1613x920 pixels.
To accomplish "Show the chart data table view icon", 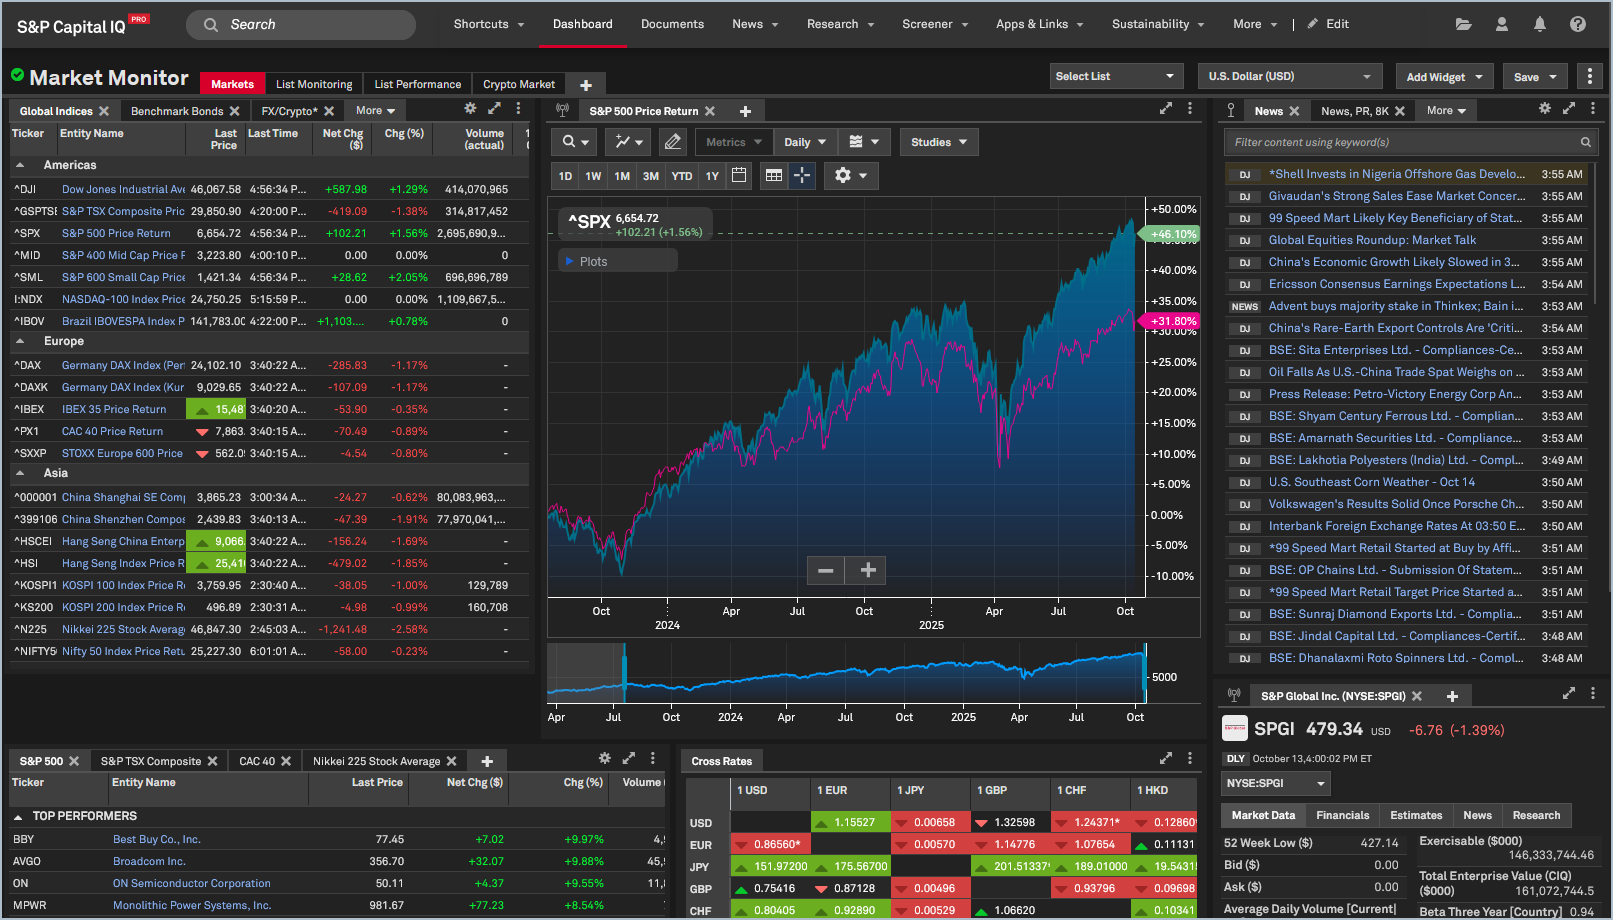I will coord(773,176).
